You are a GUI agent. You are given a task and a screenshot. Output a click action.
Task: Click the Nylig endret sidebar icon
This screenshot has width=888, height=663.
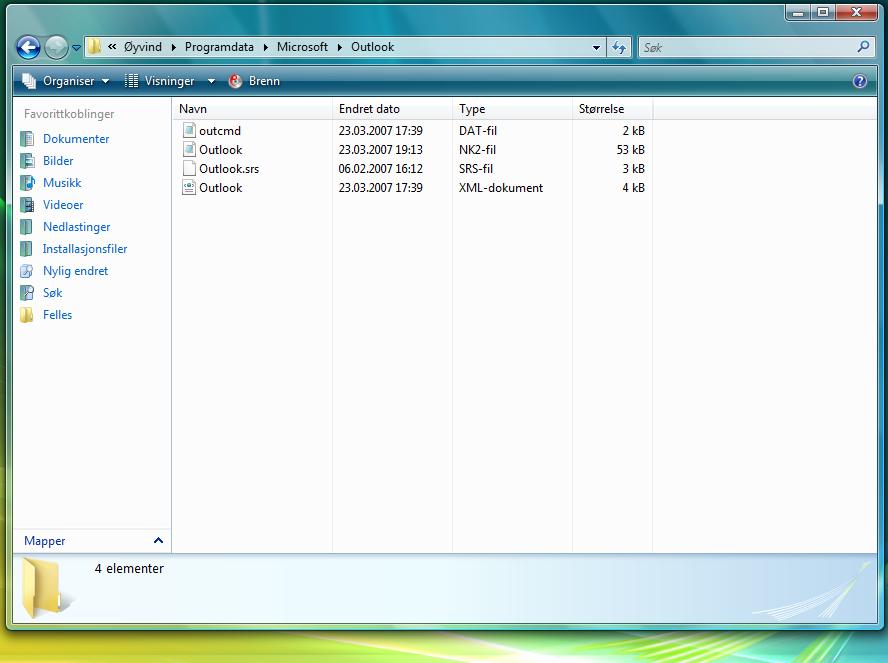click(27, 271)
